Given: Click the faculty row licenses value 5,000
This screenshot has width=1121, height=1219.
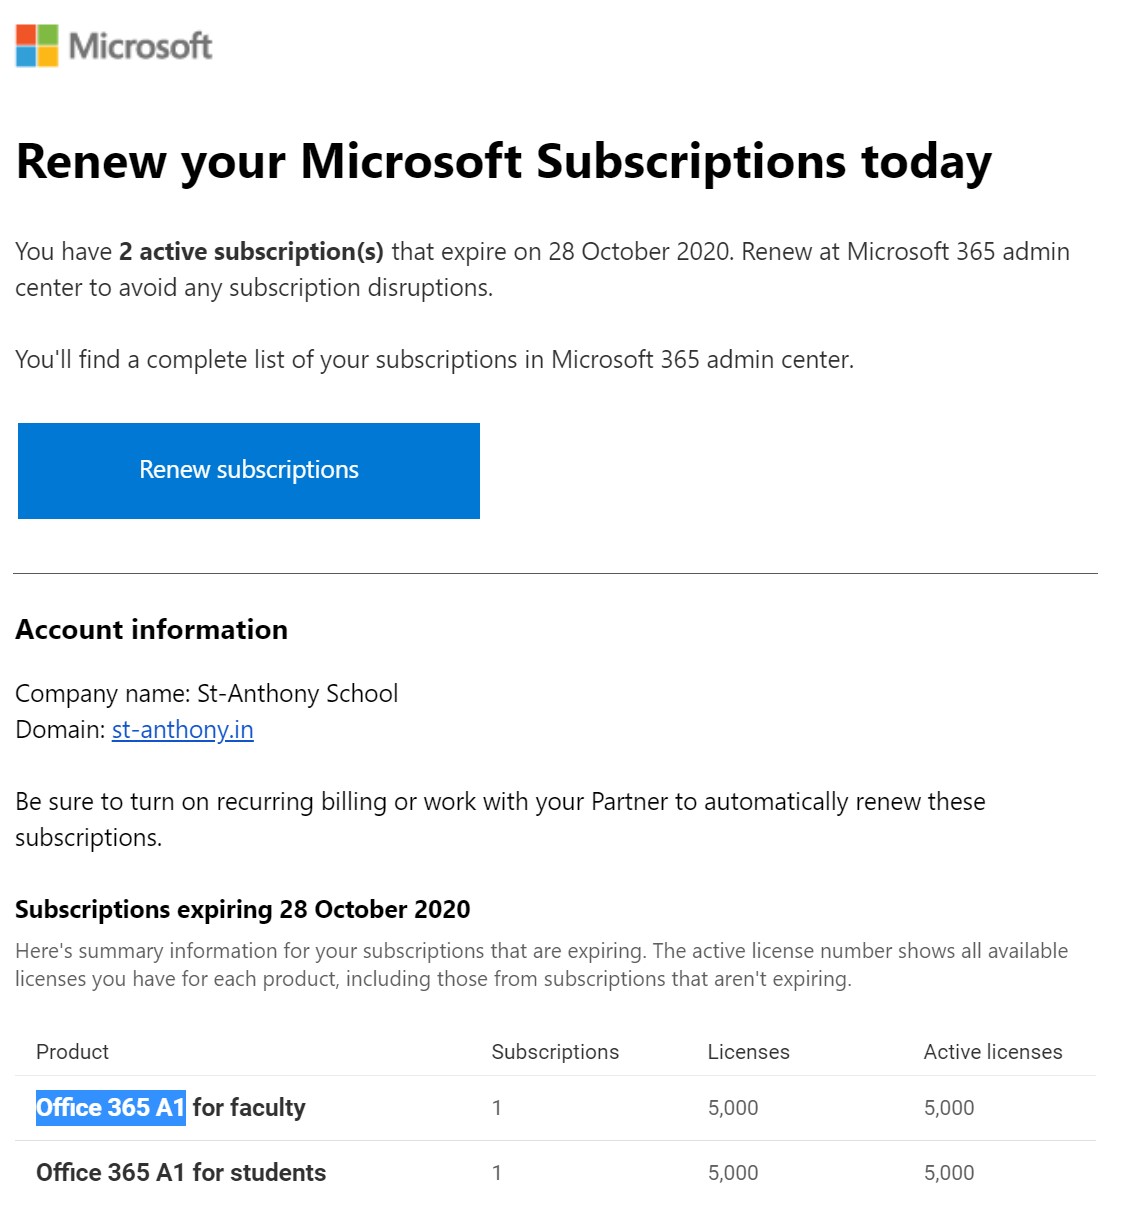Looking at the screenshot, I should (733, 1107).
